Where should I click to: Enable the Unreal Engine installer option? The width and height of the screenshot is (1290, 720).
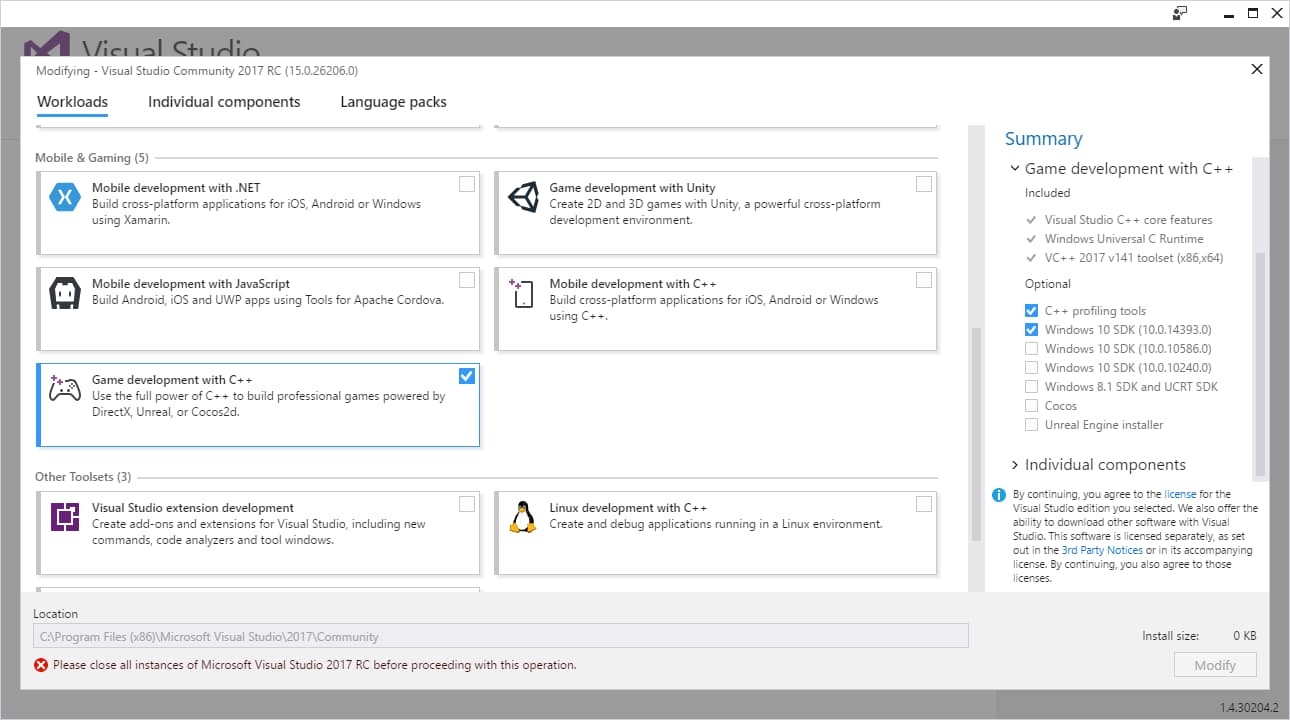(1031, 425)
